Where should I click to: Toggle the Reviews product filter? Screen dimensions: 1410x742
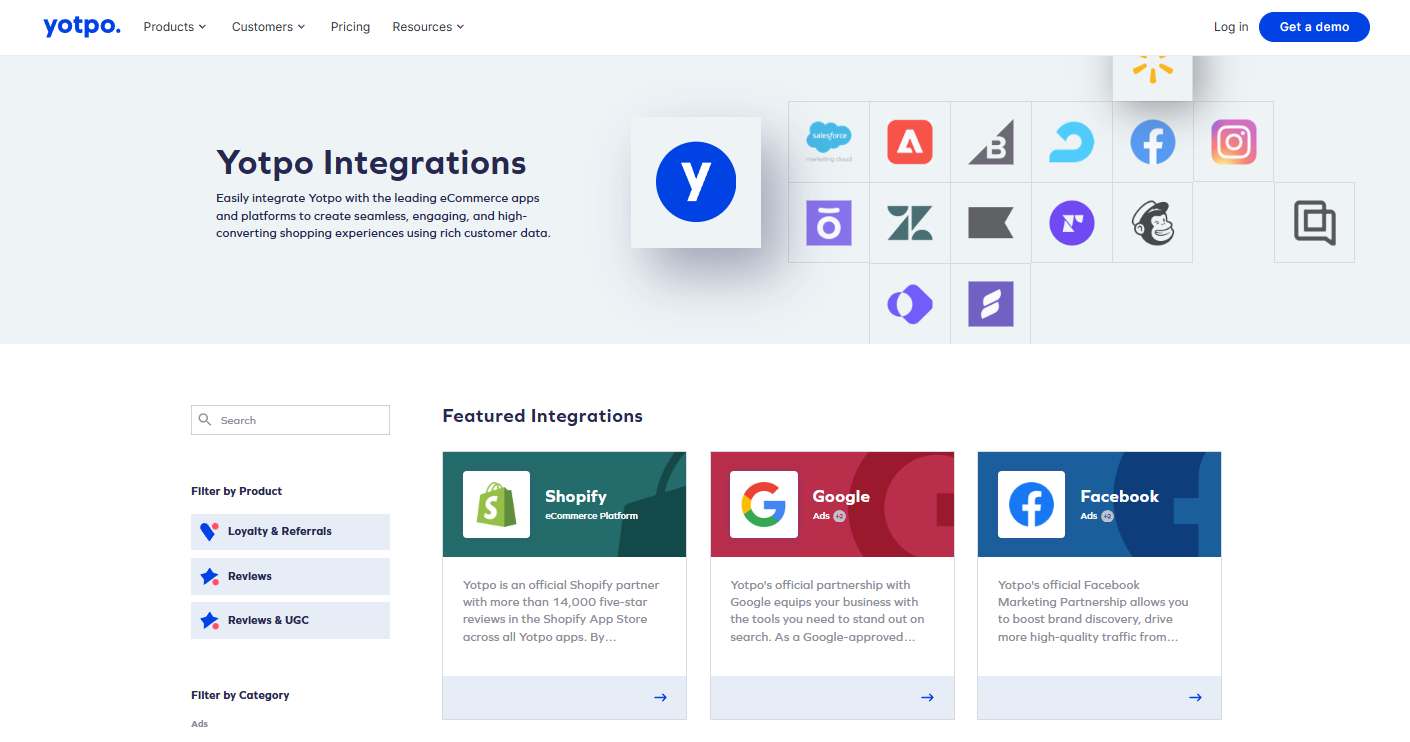(290, 576)
